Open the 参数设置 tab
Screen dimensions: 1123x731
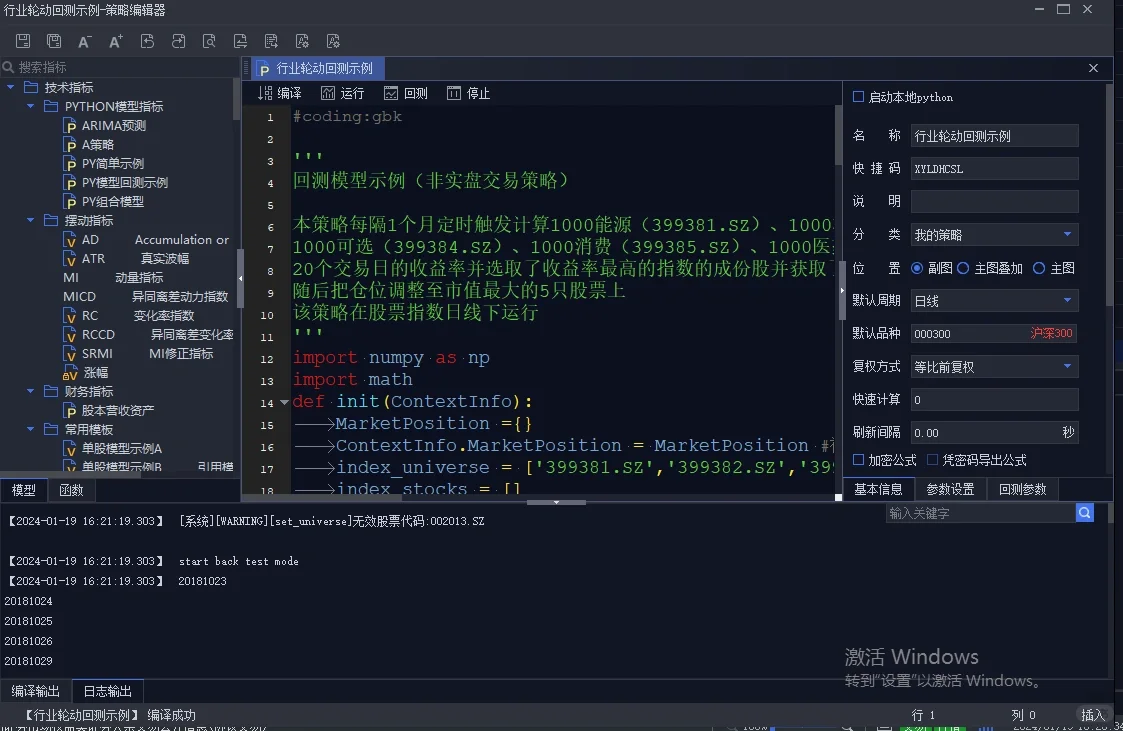coord(950,489)
